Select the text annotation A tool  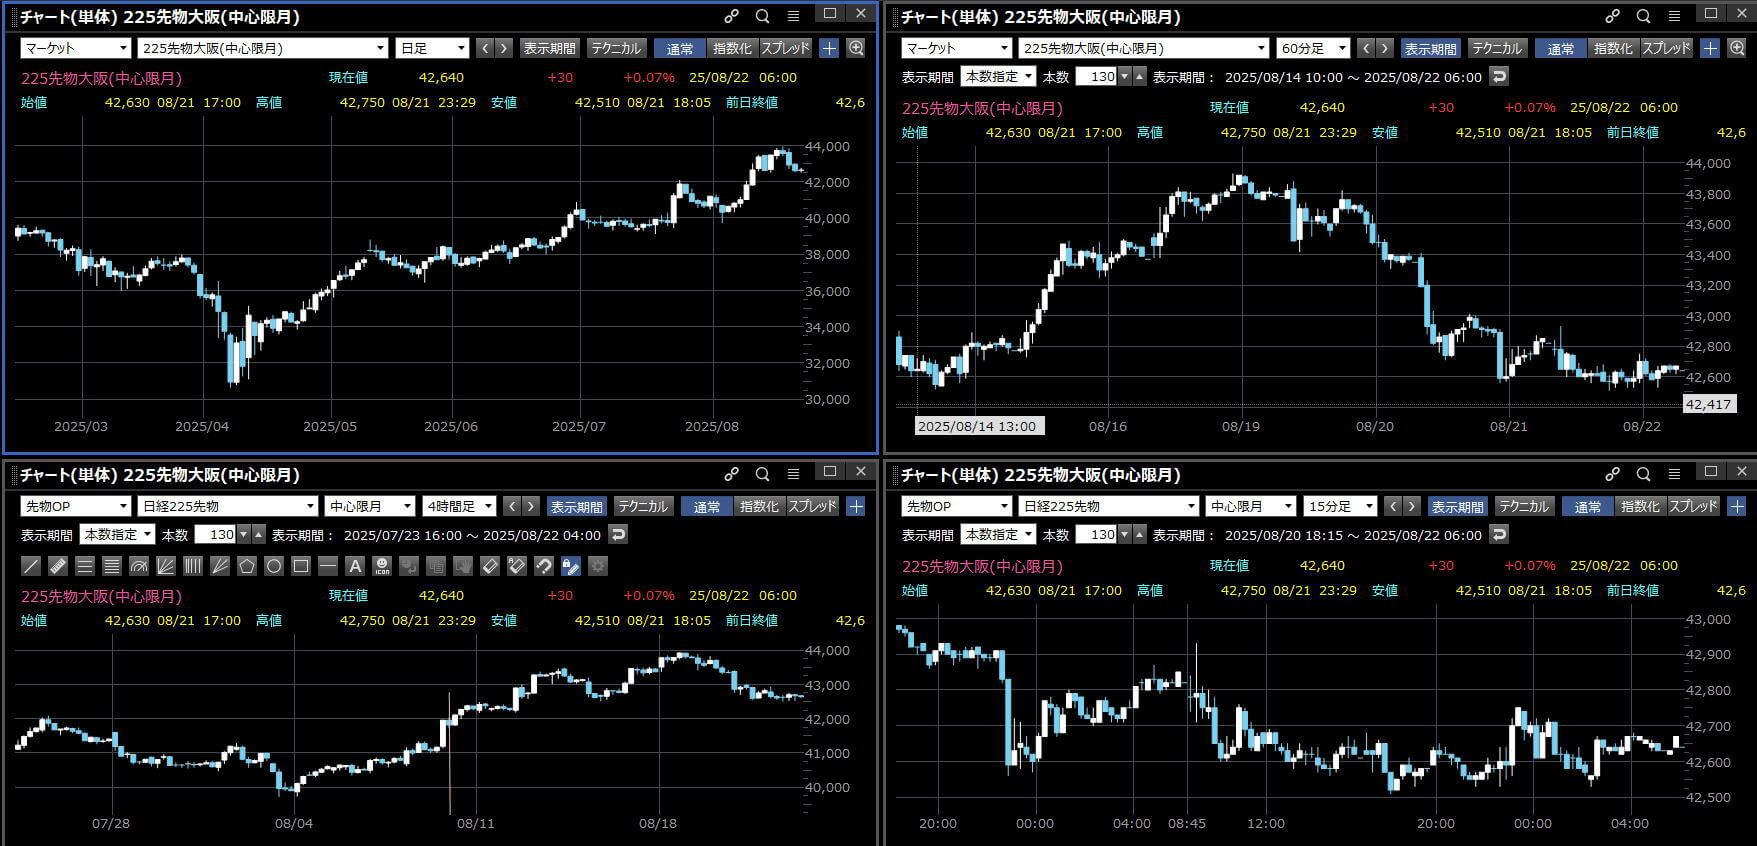tap(354, 566)
